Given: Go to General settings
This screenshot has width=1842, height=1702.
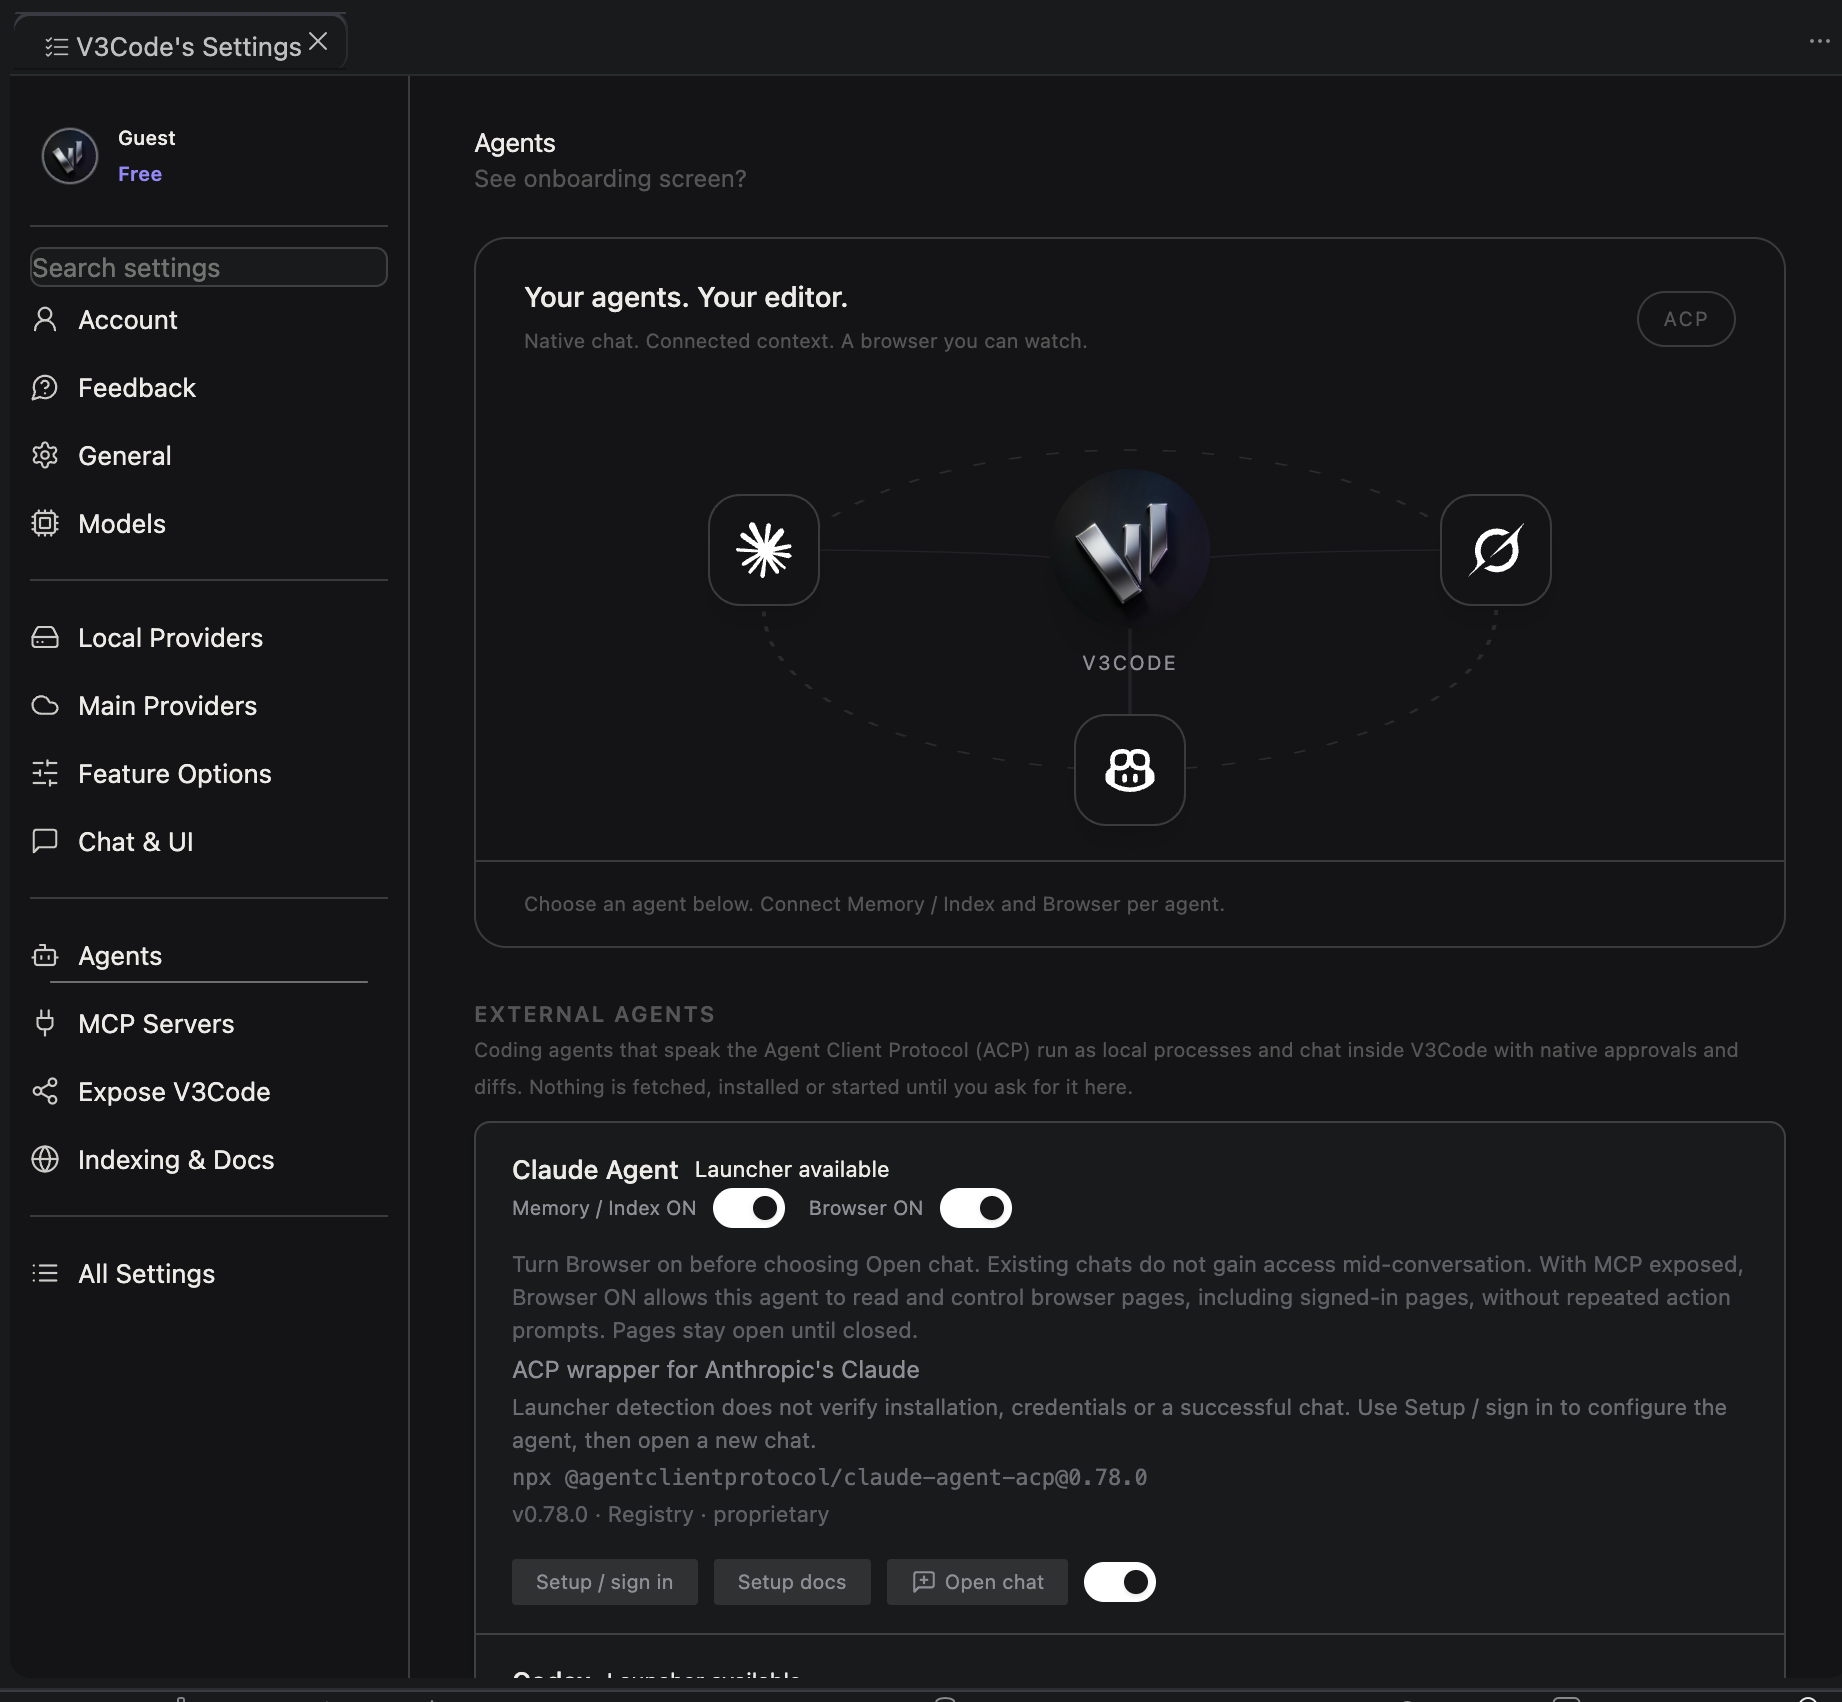Looking at the screenshot, I should [x=209, y=456].
